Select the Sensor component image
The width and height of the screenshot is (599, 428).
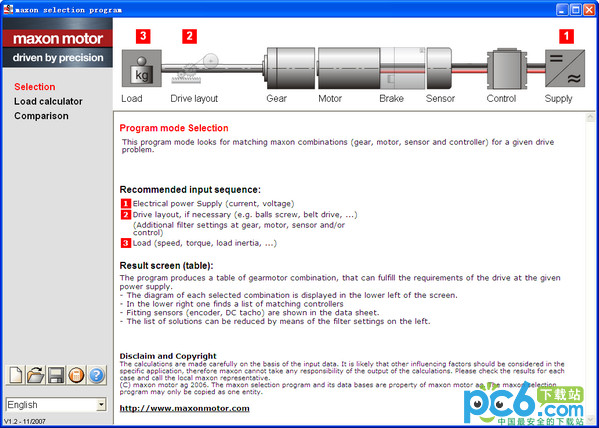coord(439,68)
